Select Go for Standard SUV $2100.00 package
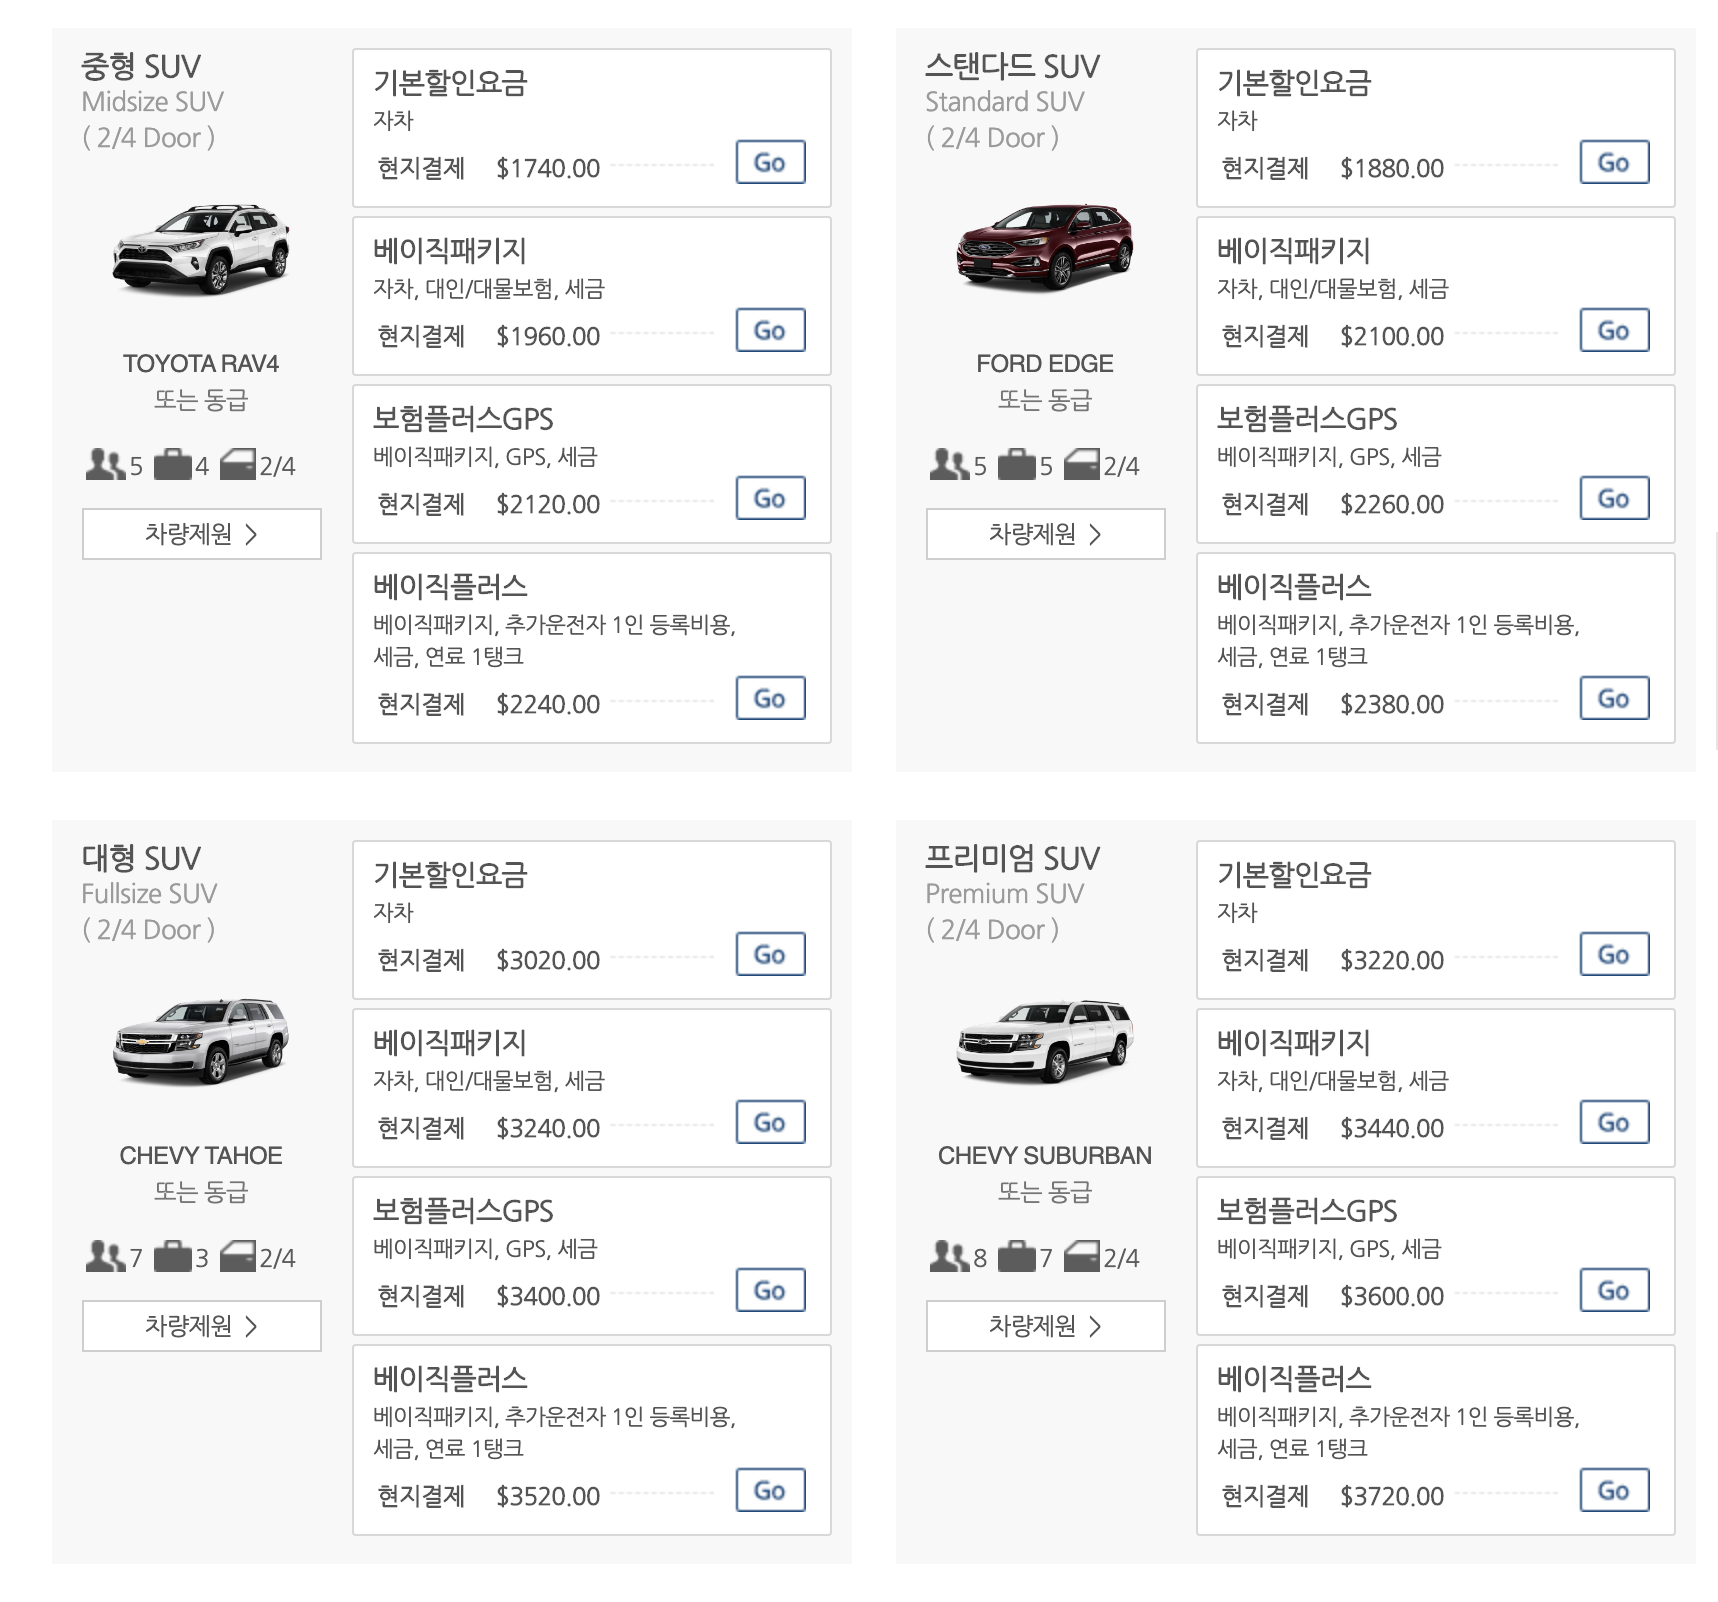1718x1602 pixels. point(1614,331)
